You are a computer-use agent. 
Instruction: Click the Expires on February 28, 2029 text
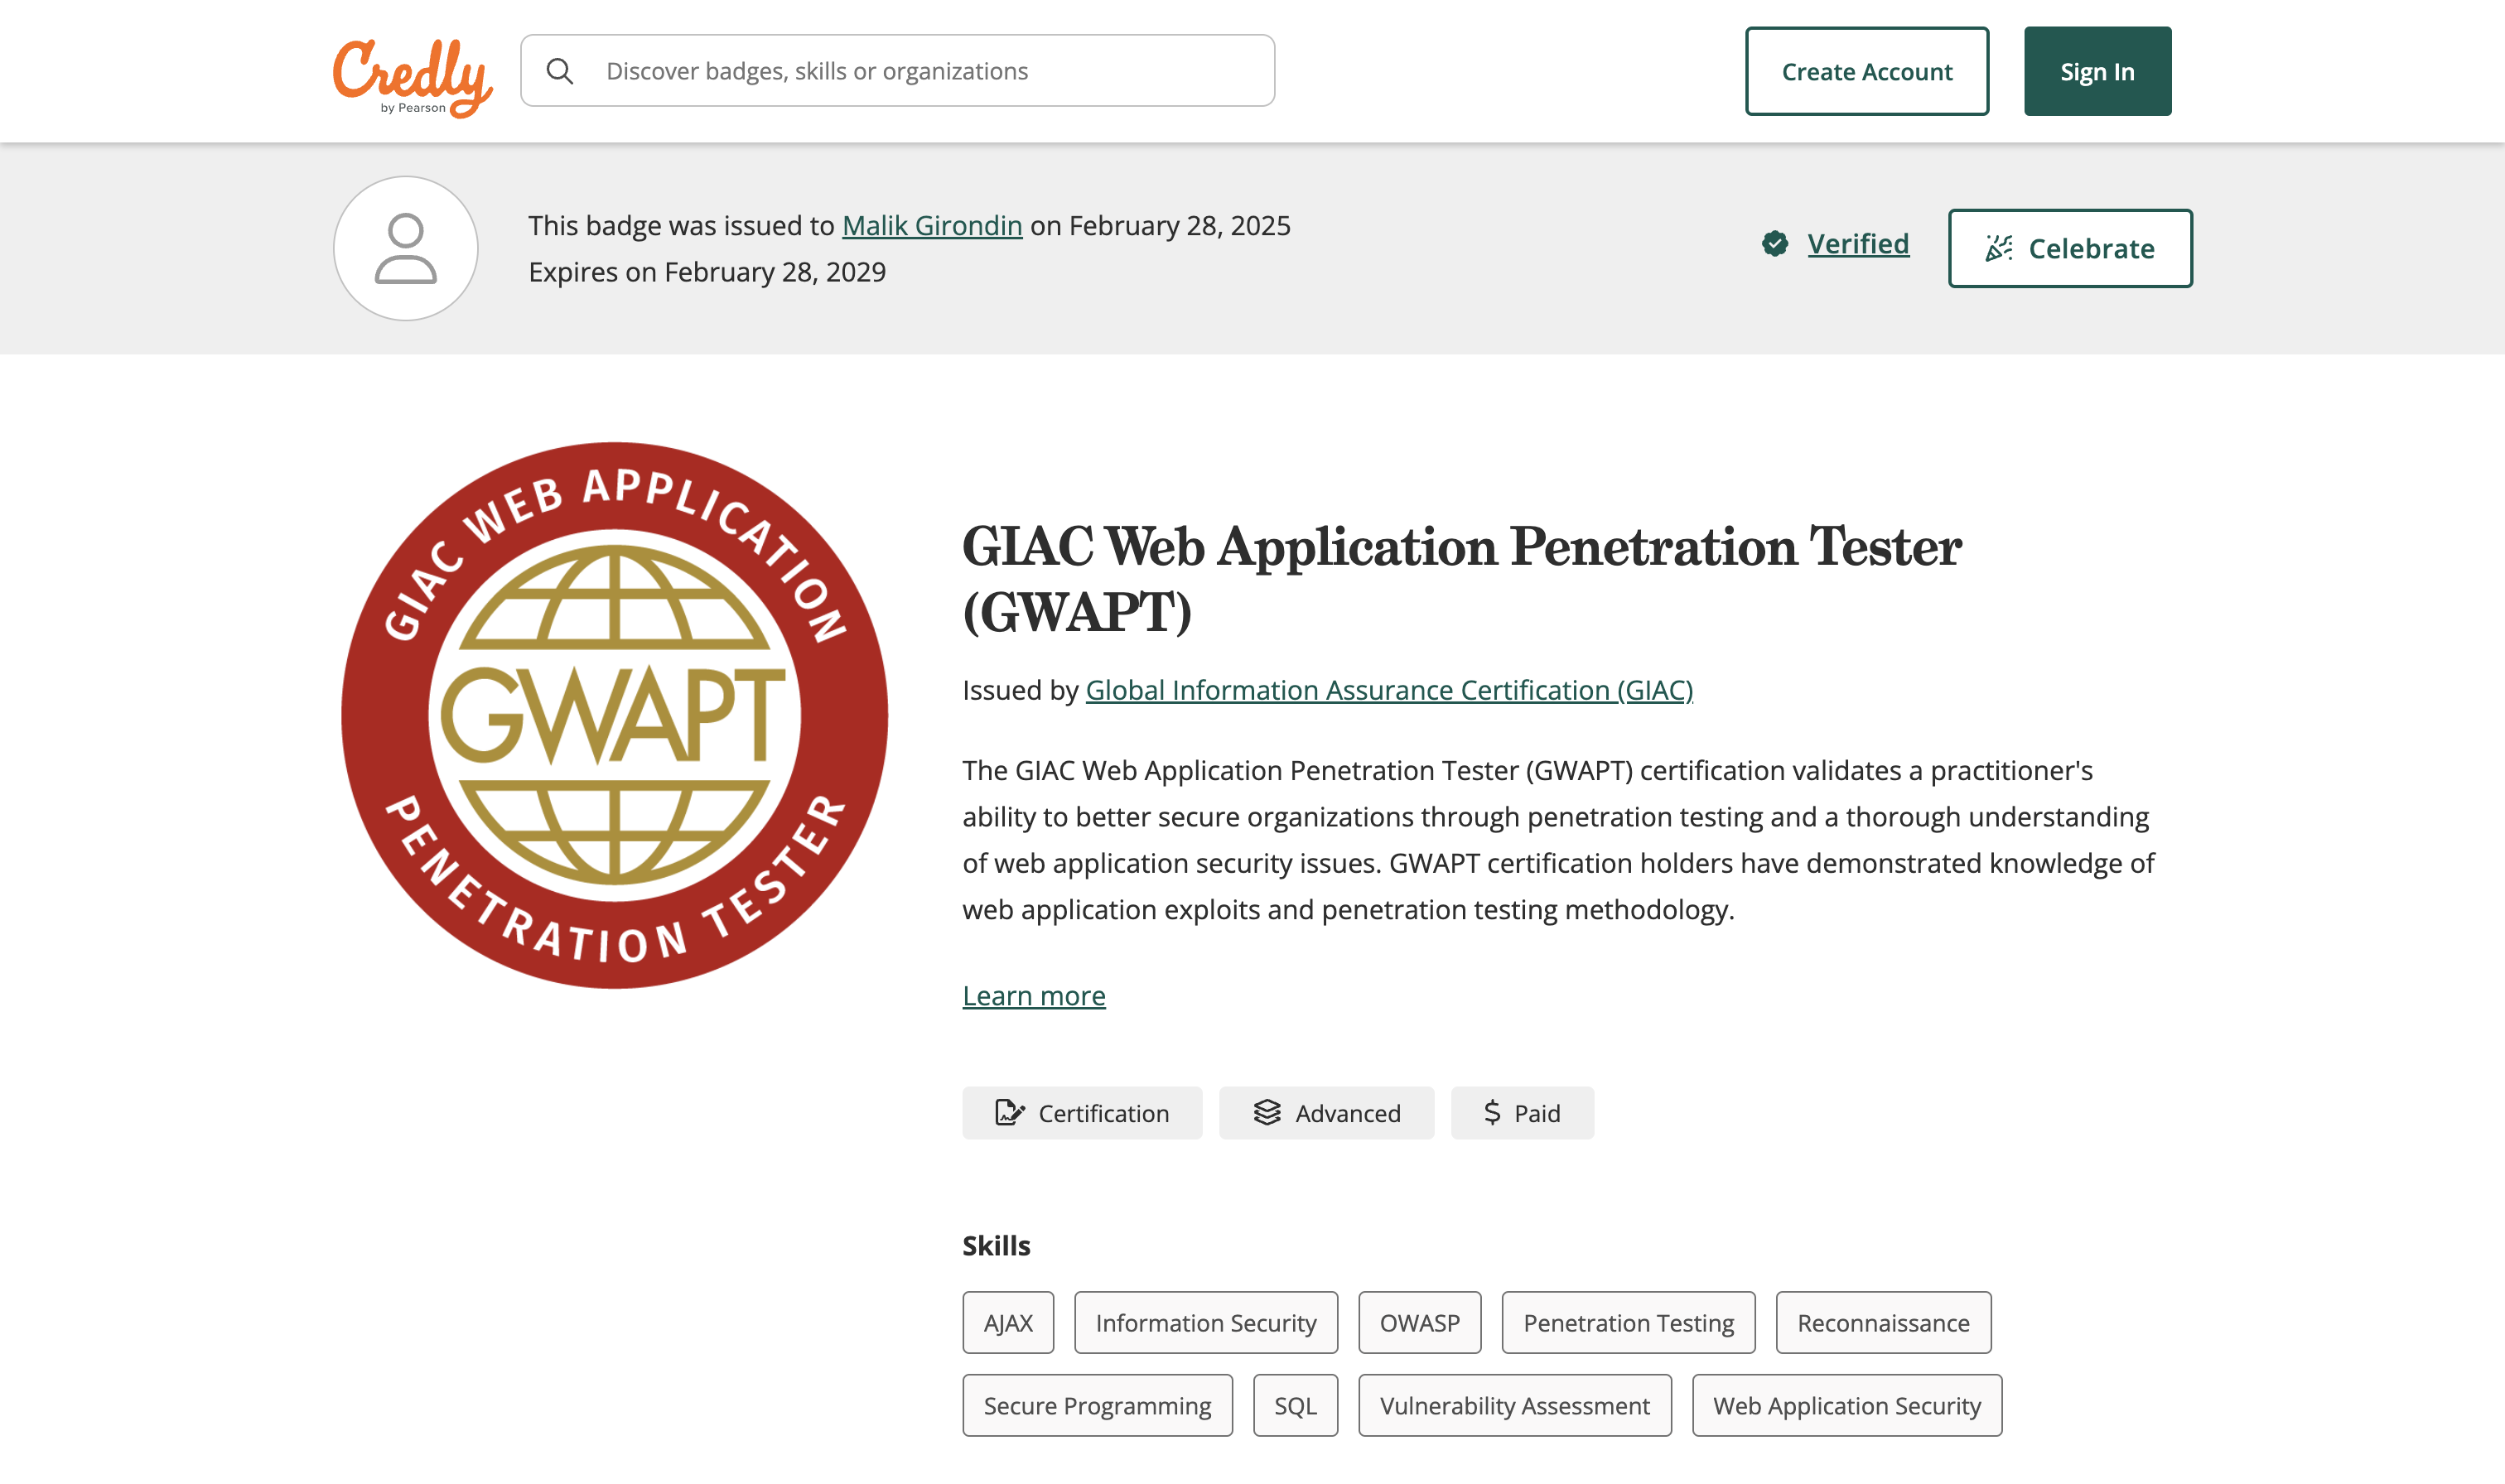[x=707, y=272]
